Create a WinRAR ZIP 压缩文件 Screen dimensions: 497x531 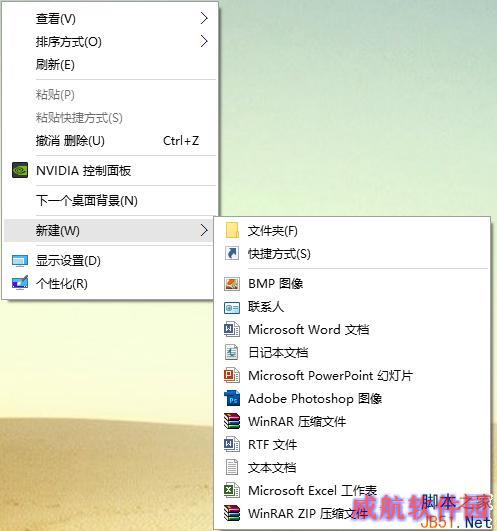coord(352,513)
